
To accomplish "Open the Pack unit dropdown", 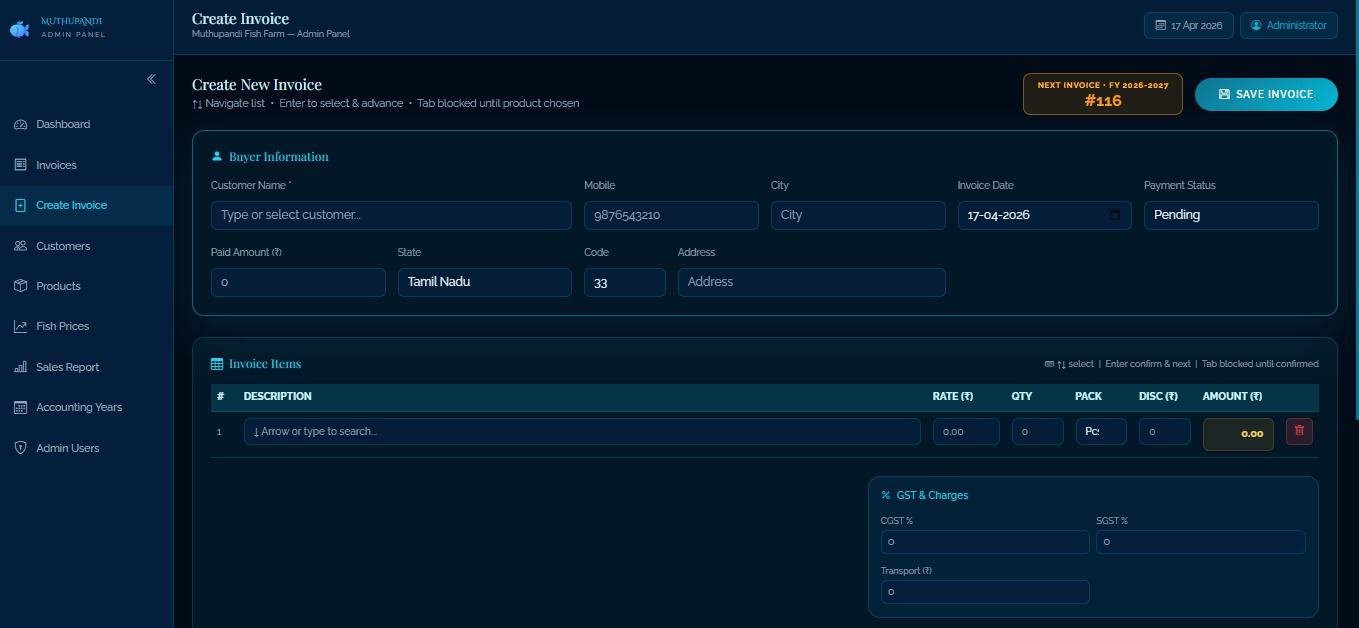I will tap(1101, 431).
